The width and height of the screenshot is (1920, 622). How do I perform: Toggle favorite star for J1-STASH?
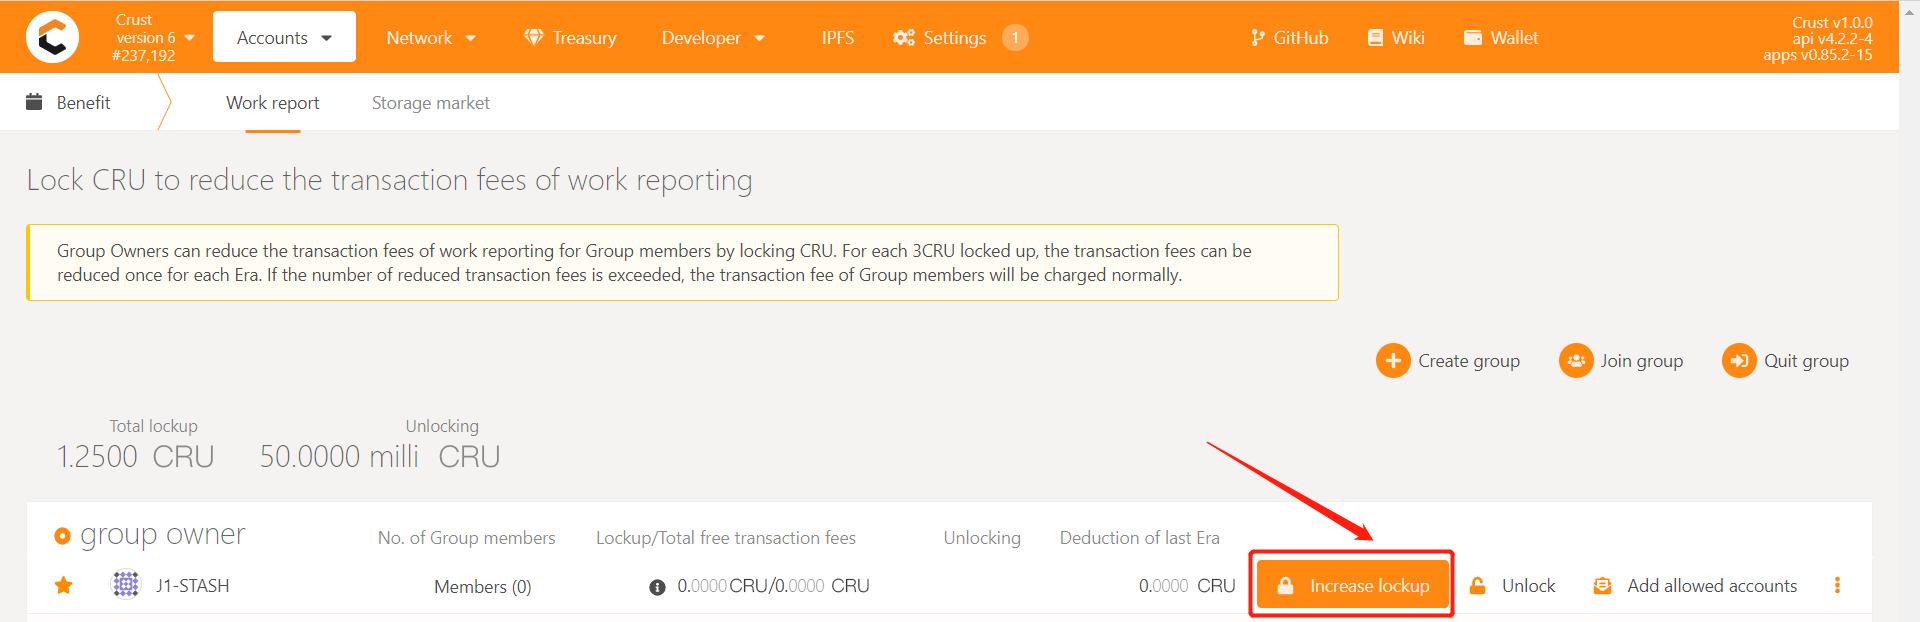click(63, 586)
